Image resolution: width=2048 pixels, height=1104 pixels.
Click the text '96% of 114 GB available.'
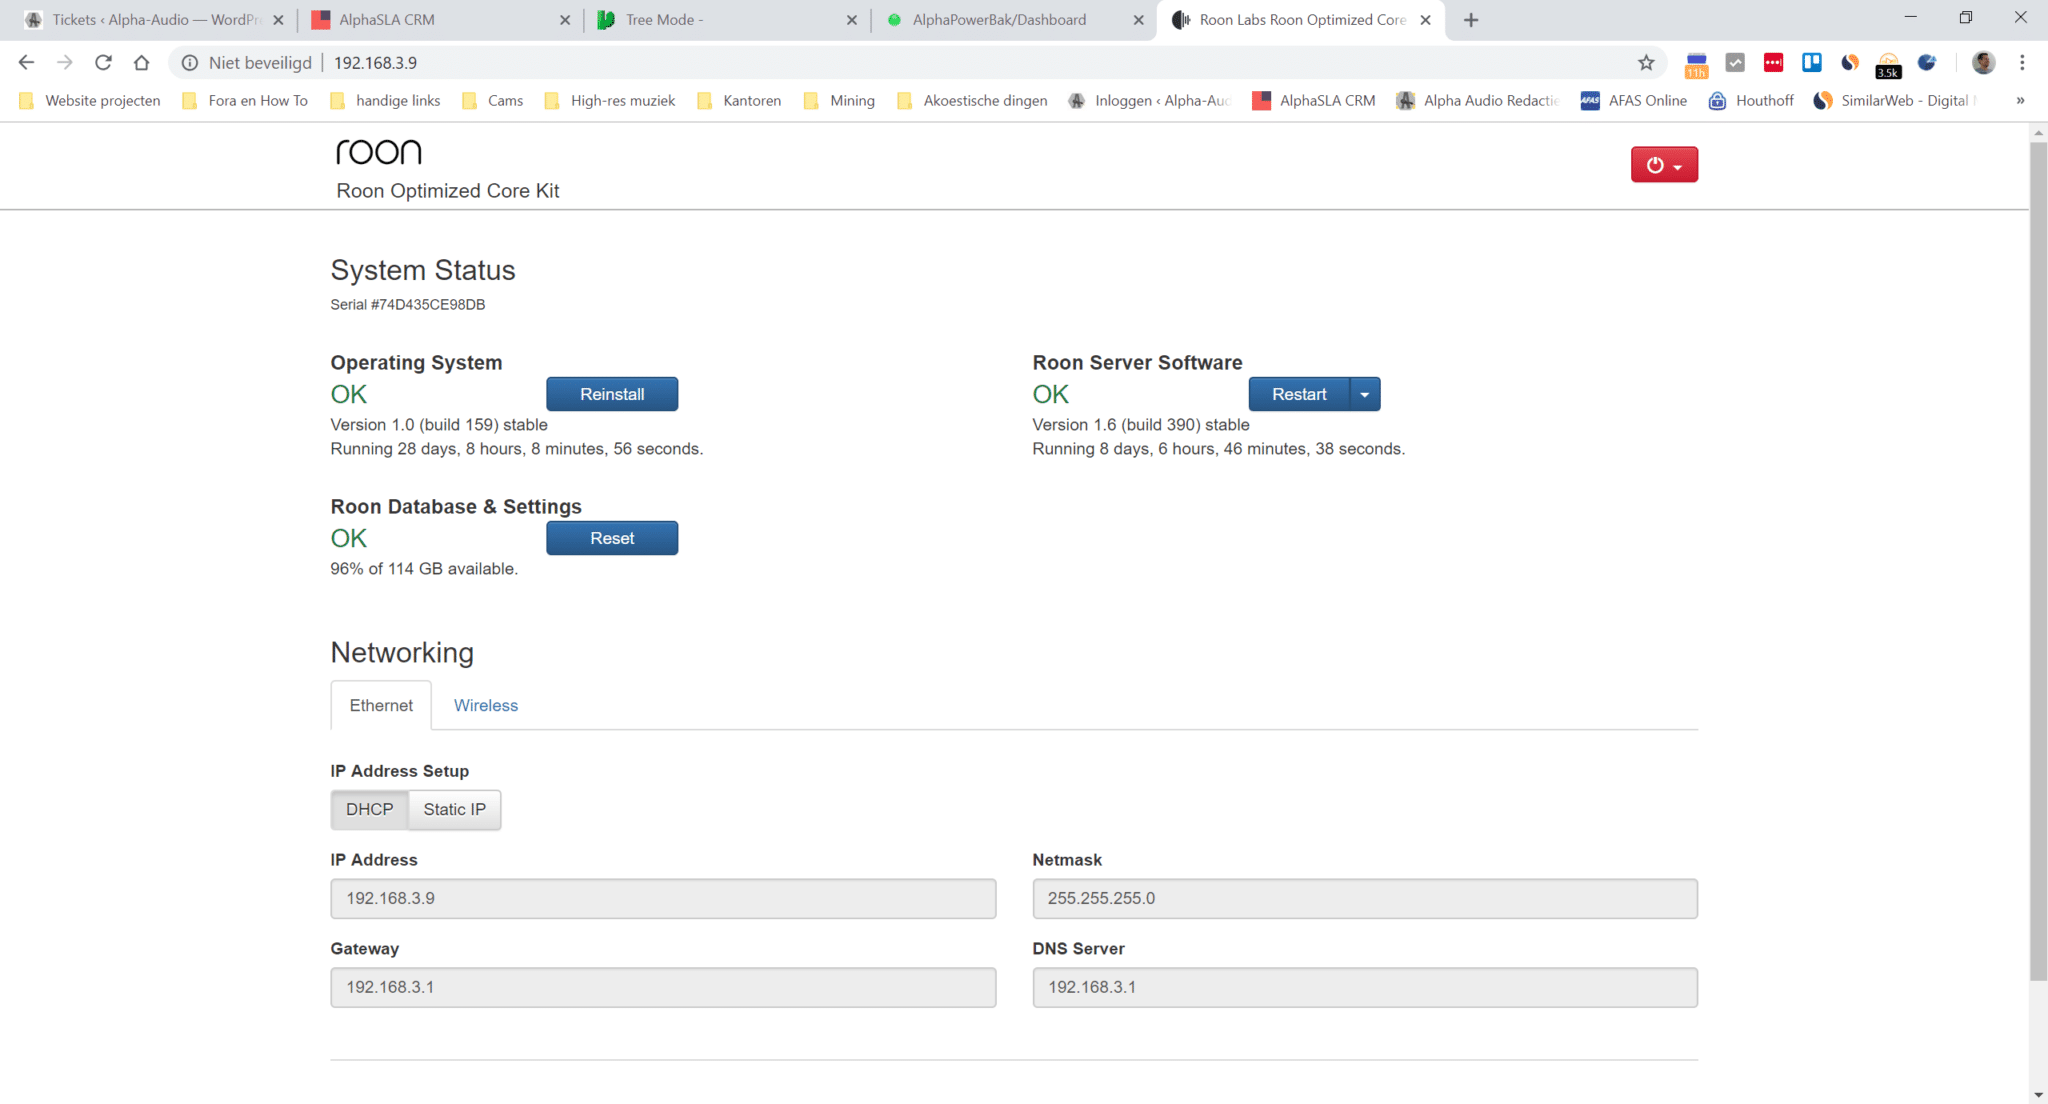[x=424, y=569]
